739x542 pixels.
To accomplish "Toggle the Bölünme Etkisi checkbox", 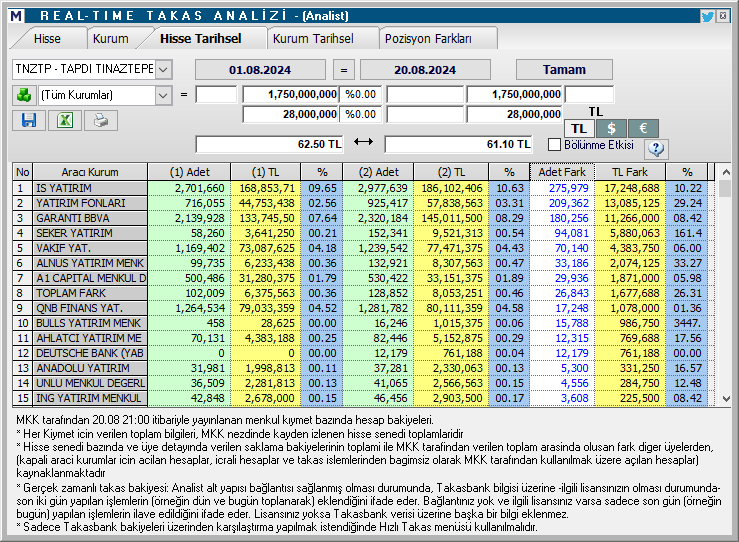I will [554, 144].
